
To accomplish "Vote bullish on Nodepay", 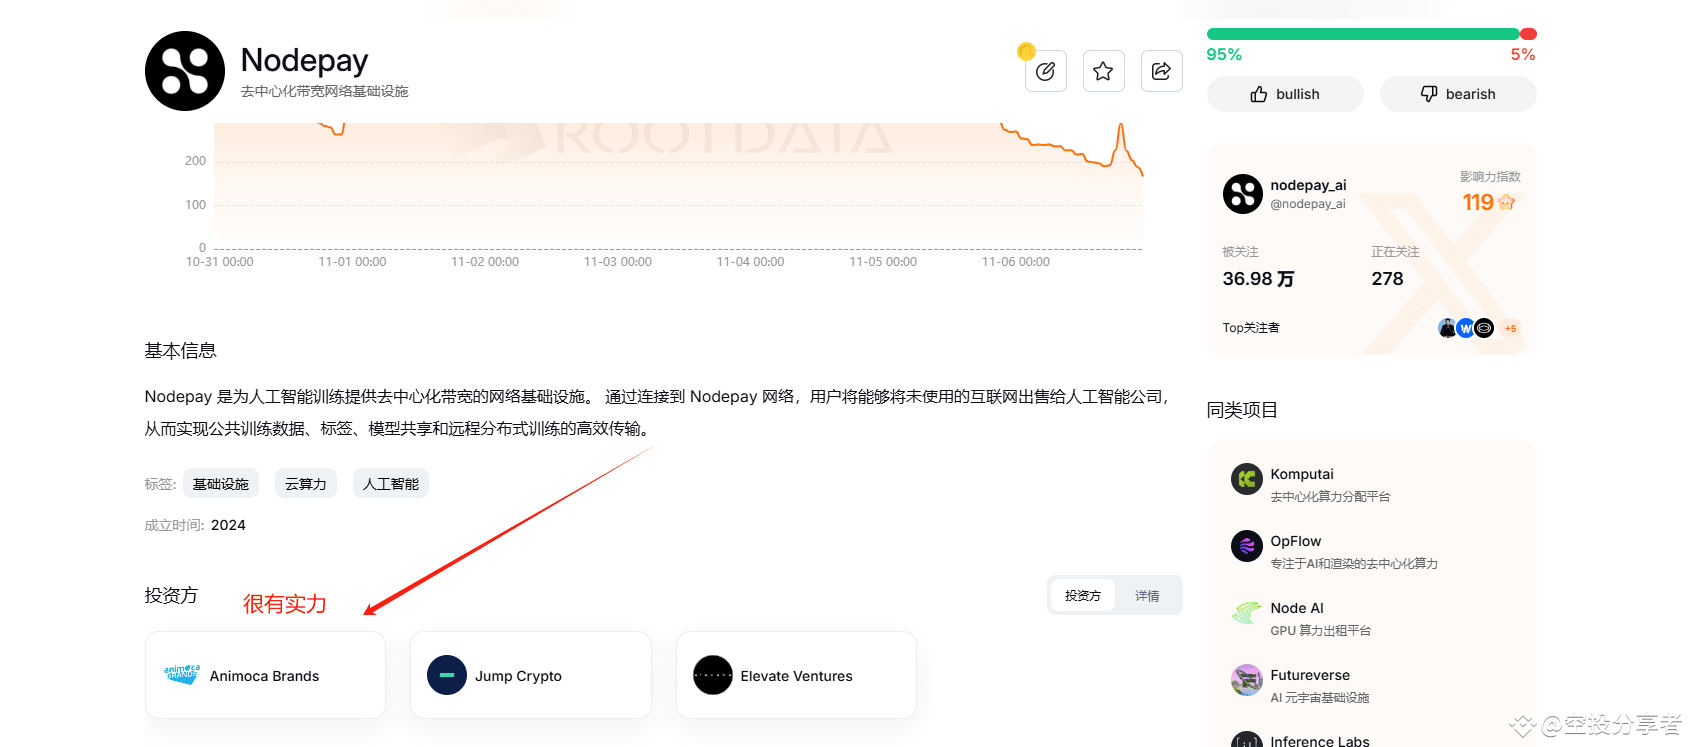I will 1285,94.
